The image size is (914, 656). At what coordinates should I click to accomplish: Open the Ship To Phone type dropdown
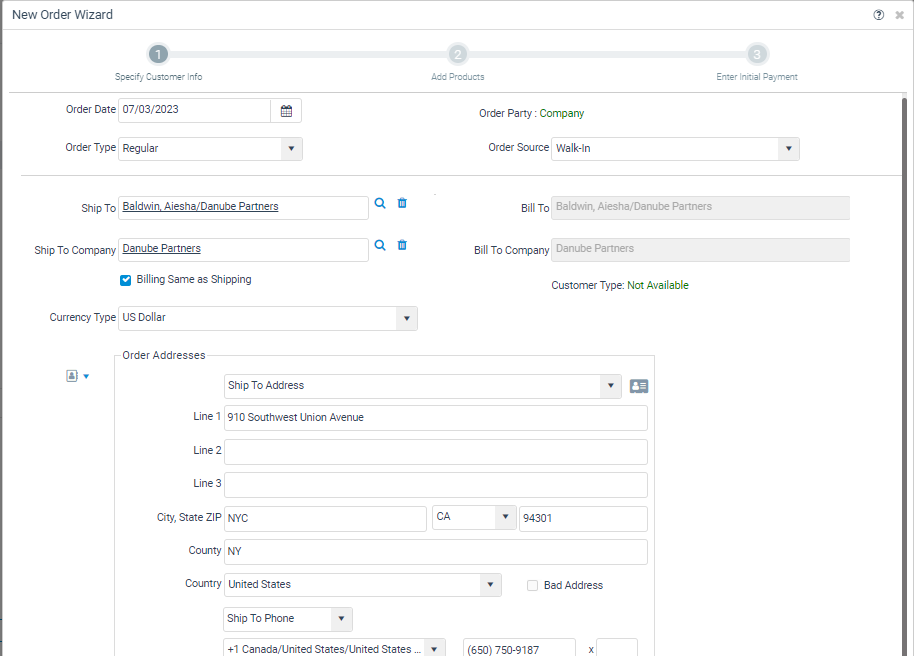341,619
